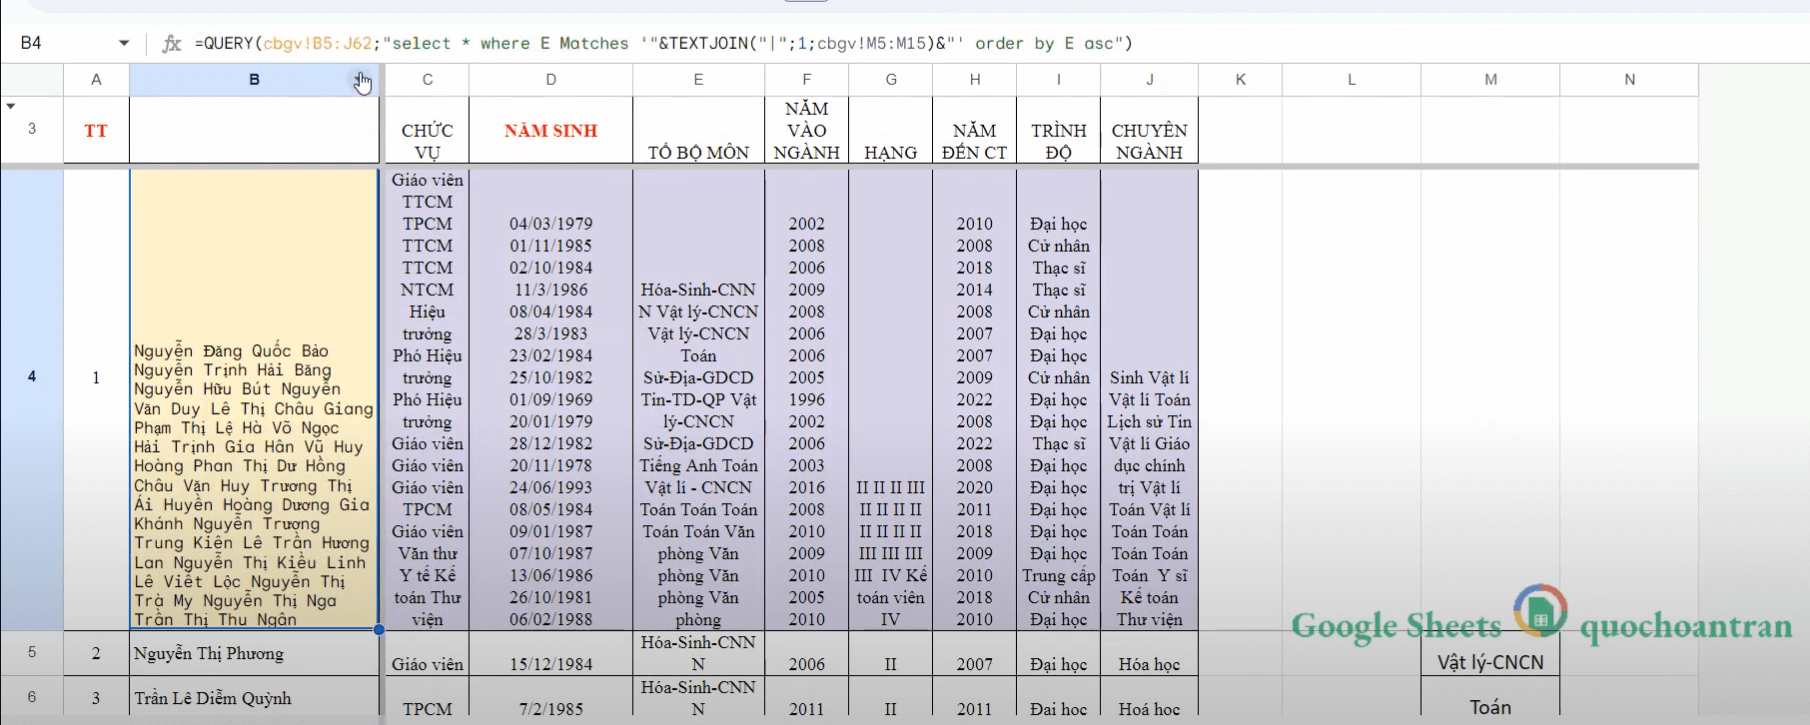The image size is (1810, 725).
Task: Click the small triangle above row 3
Action: coord(11,106)
